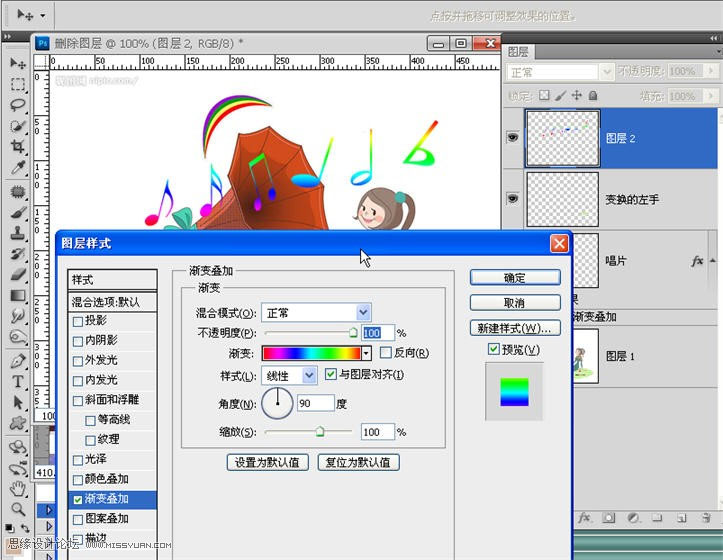This screenshot has width=723, height=560.
Task: Select the Pen tool
Action: click(x=18, y=361)
